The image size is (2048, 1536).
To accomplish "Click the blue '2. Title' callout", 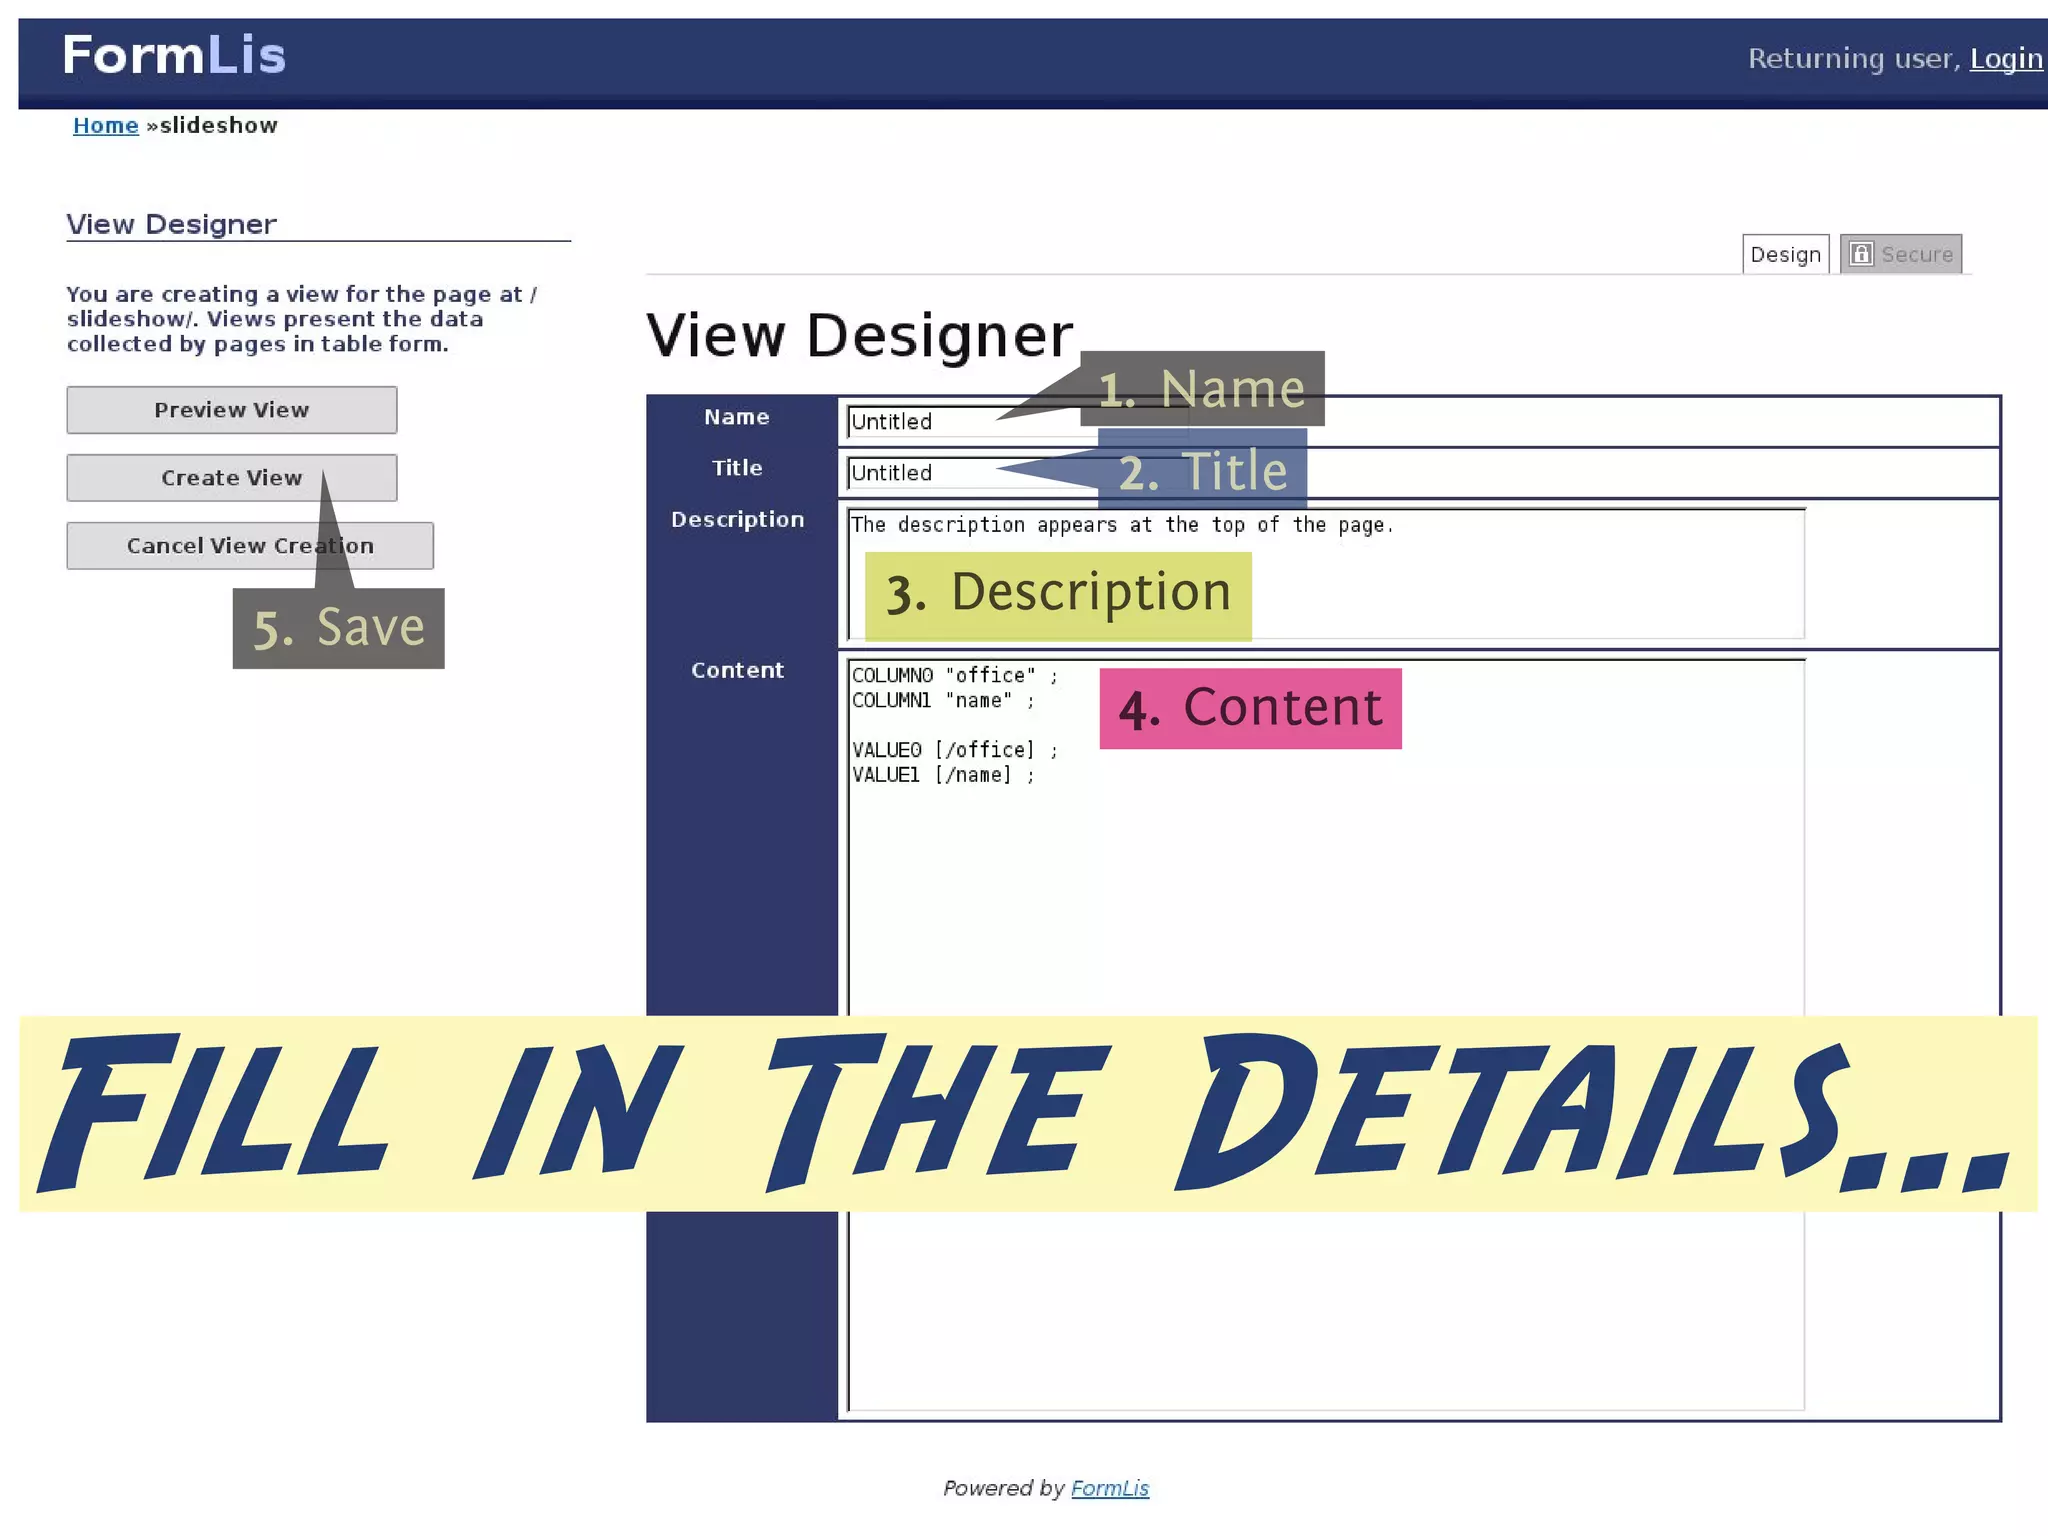I will 1202,470.
